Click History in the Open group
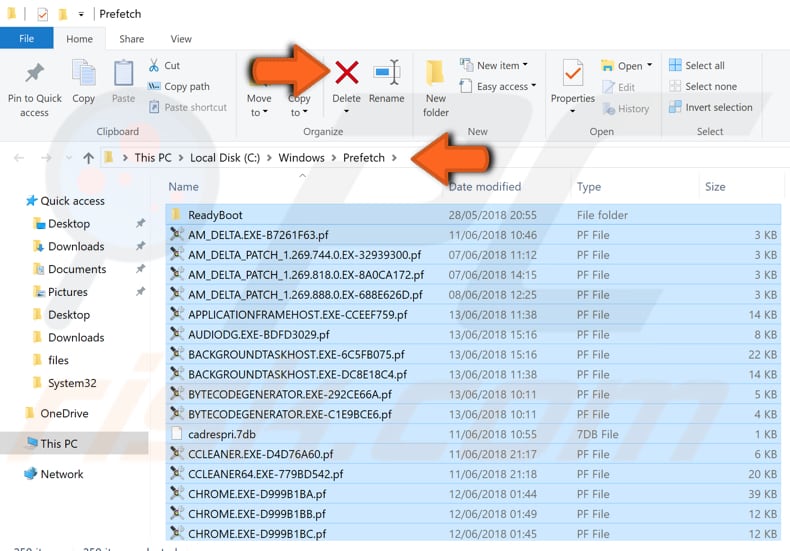 pyautogui.click(x=626, y=109)
